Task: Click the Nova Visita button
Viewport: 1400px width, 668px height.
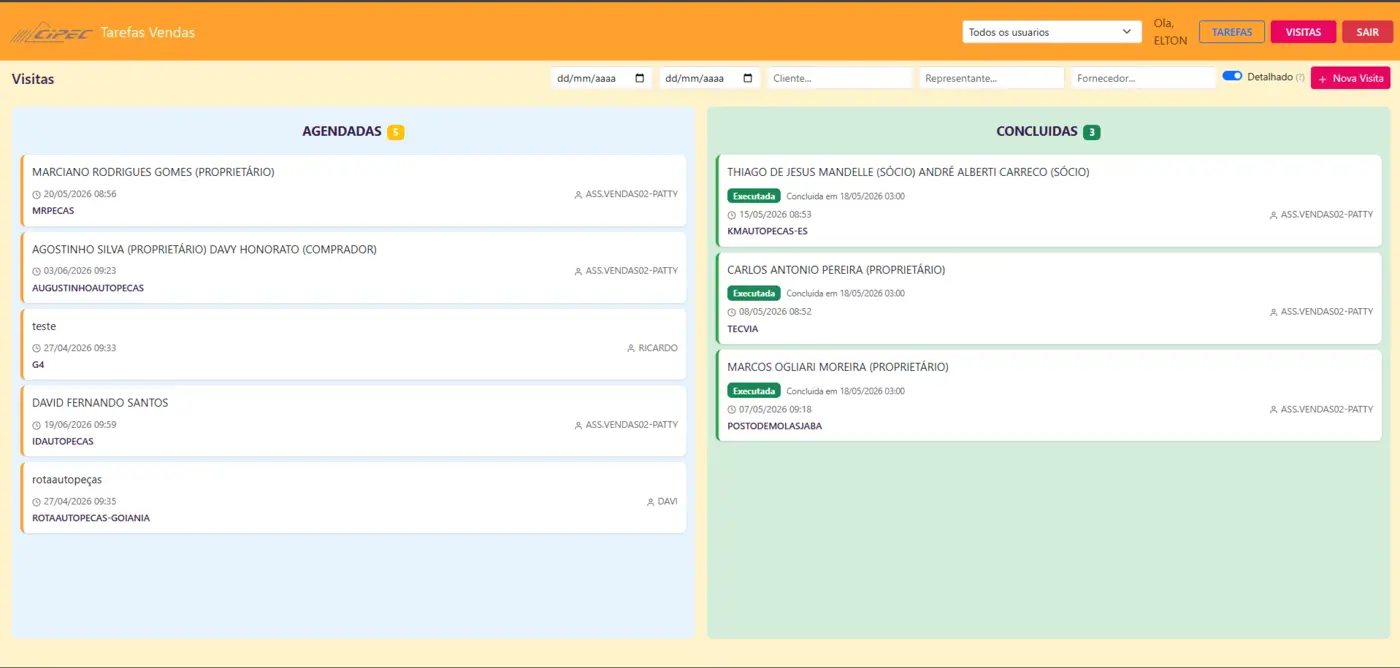Action: (1350, 78)
